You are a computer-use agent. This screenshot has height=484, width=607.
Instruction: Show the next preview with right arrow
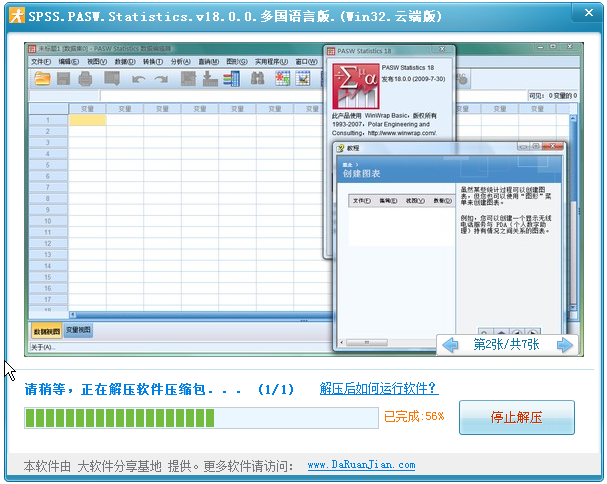click(x=564, y=344)
